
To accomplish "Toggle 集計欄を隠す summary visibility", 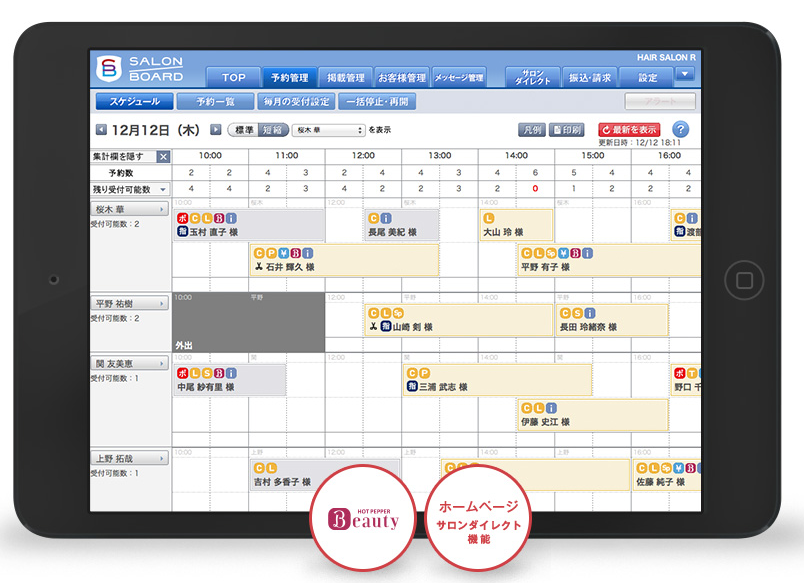I will pyautogui.click(x=123, y=156).
